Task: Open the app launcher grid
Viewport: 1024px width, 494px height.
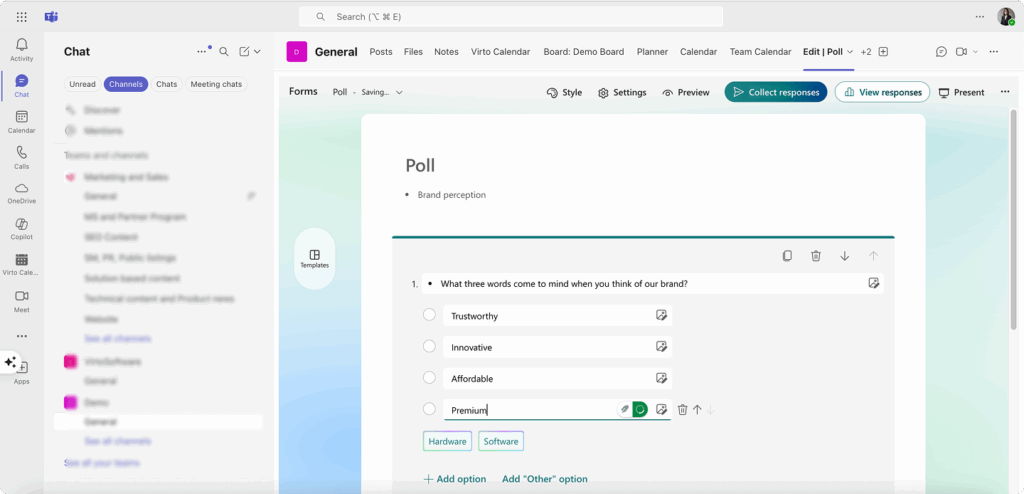Action: [x=22, y=17]
